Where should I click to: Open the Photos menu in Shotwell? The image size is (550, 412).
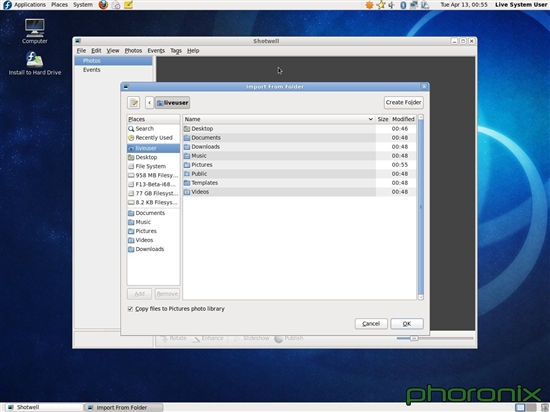pyautogui.click(x=133, y=51)
